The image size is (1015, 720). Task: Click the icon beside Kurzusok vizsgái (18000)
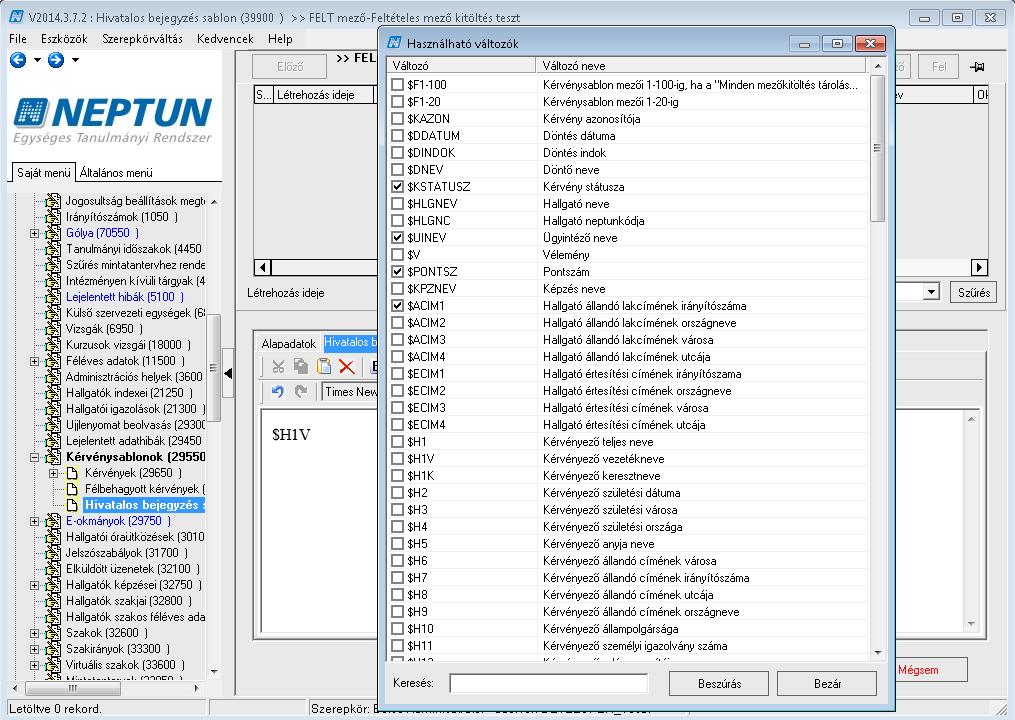point(53,345)
